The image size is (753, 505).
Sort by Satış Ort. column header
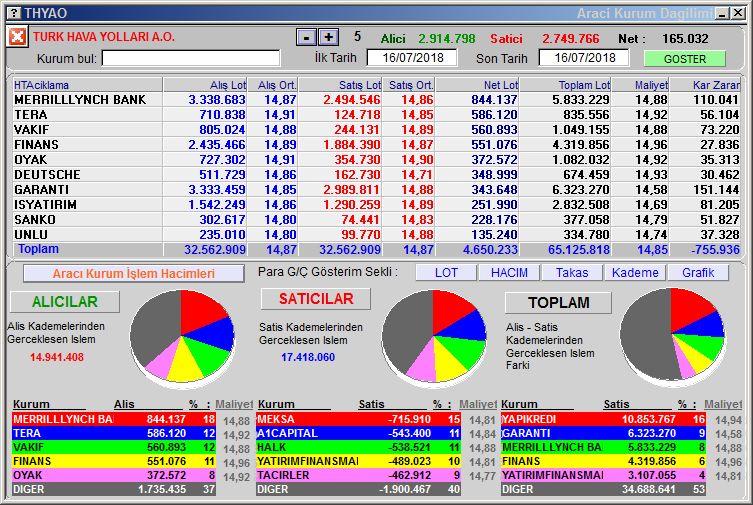tap(409, 85)
